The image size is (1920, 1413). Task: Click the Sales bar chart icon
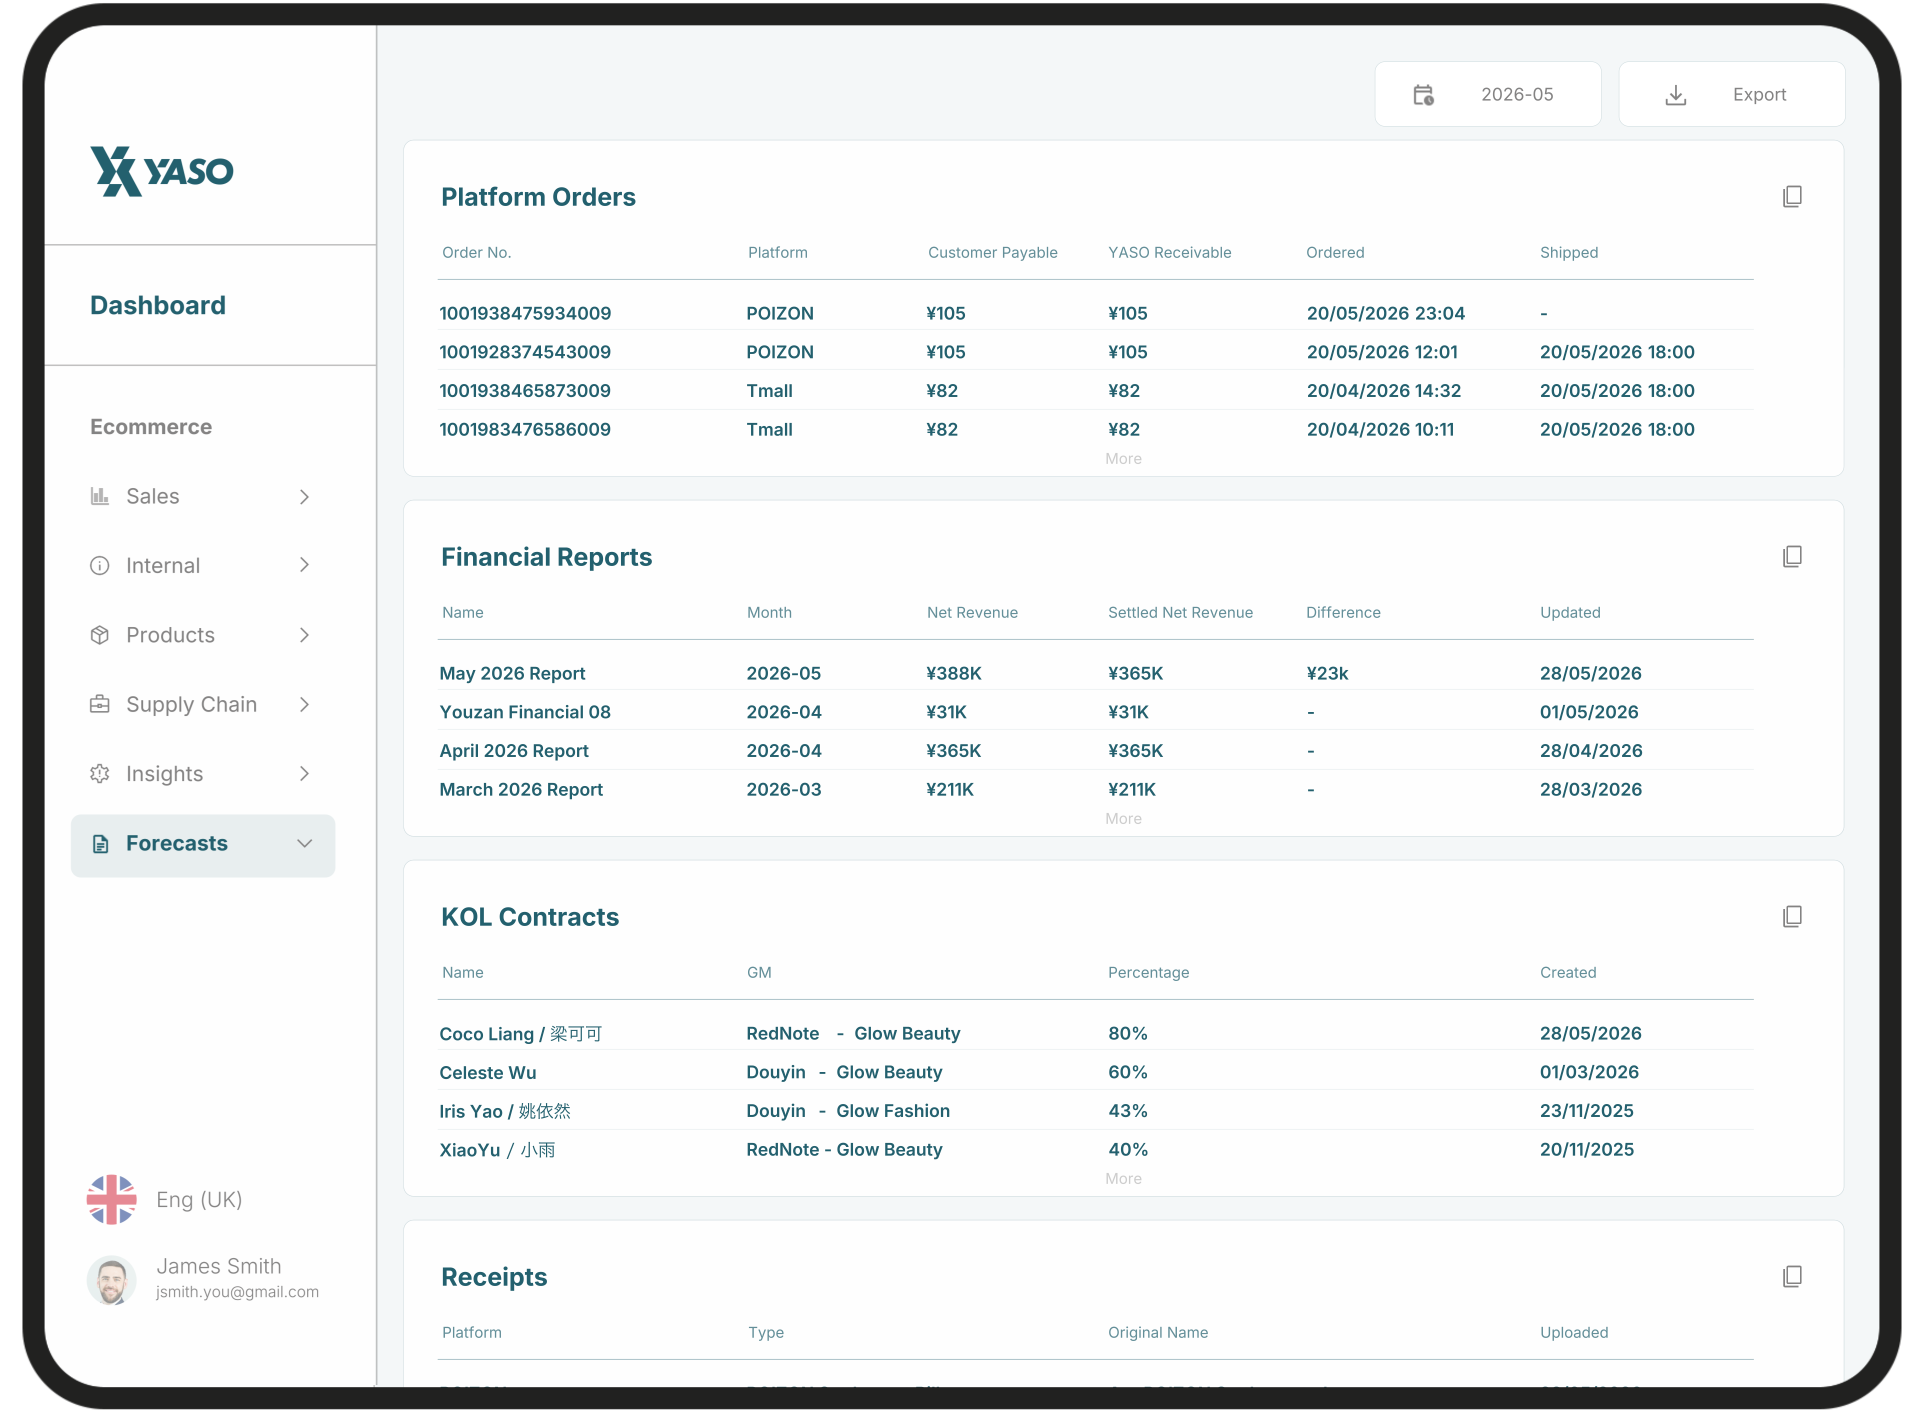coord(100,496)
